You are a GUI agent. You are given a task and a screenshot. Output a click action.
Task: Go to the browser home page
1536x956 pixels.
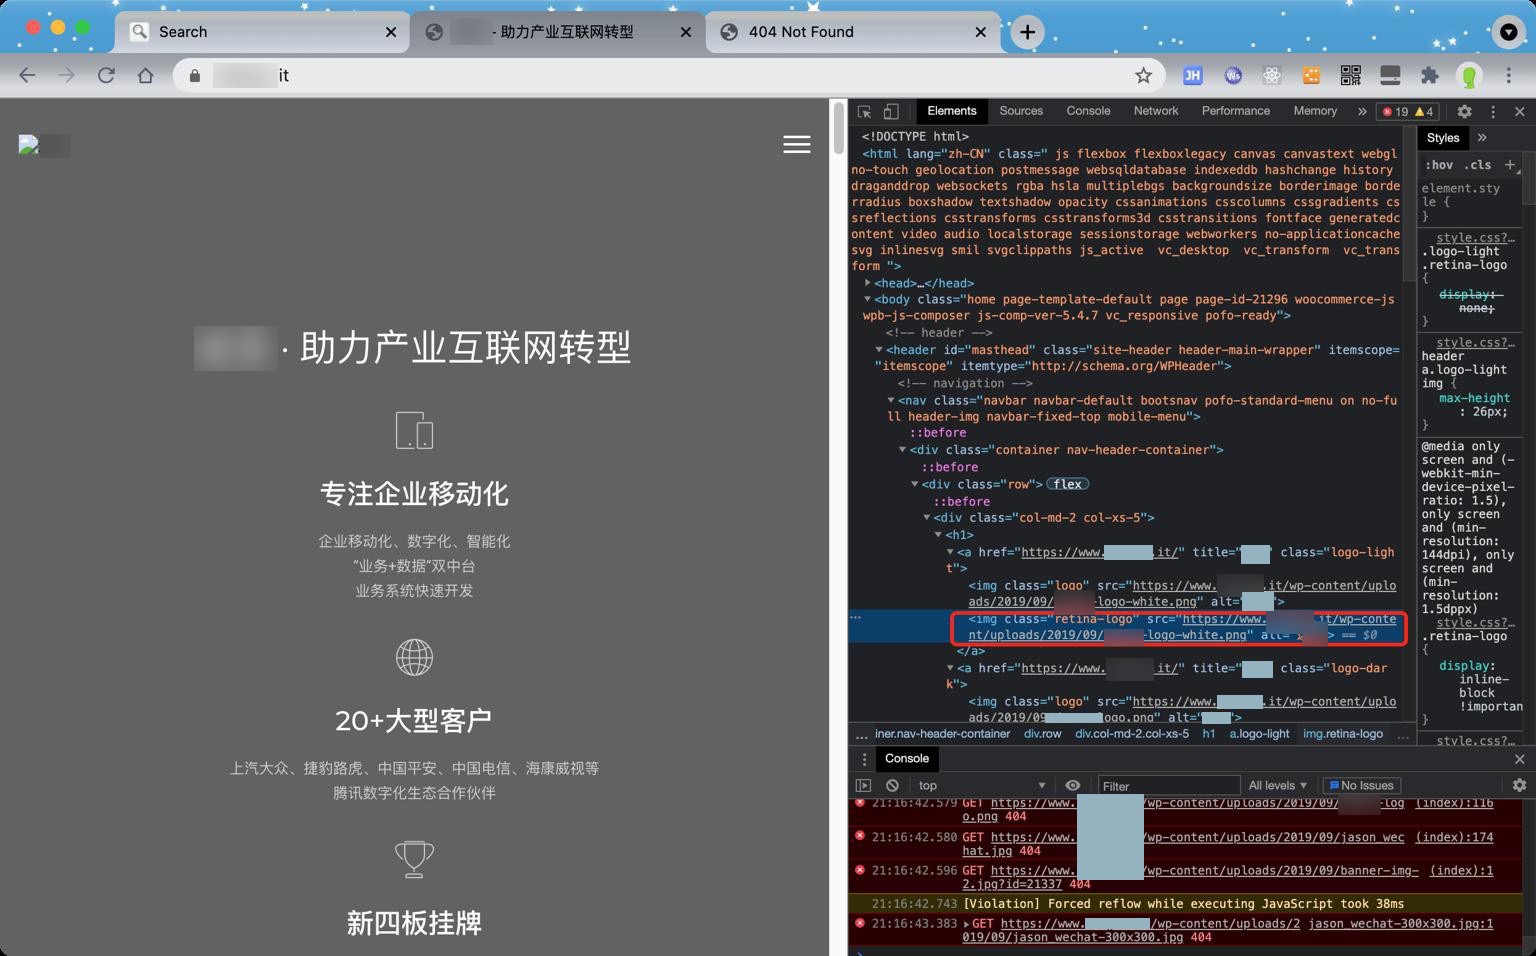[146, 75]
